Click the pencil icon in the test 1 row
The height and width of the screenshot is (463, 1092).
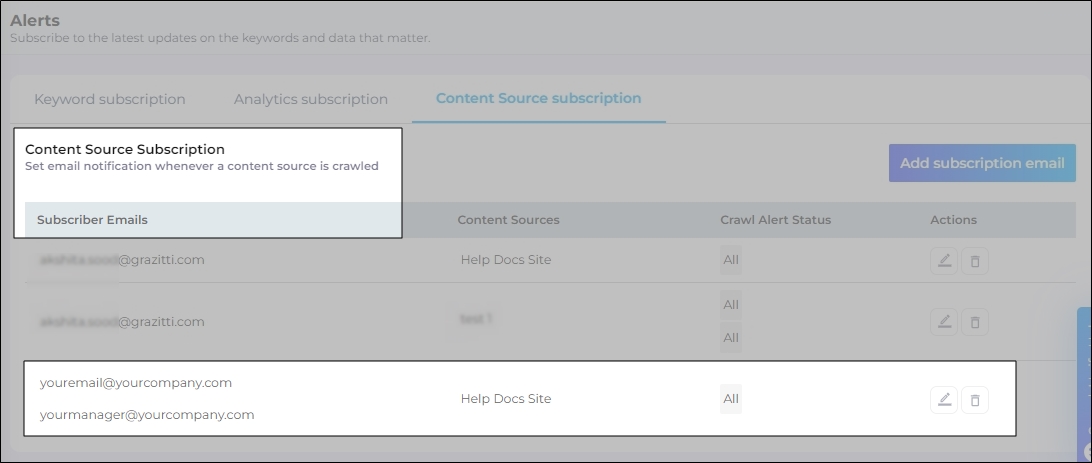[943, 321]
